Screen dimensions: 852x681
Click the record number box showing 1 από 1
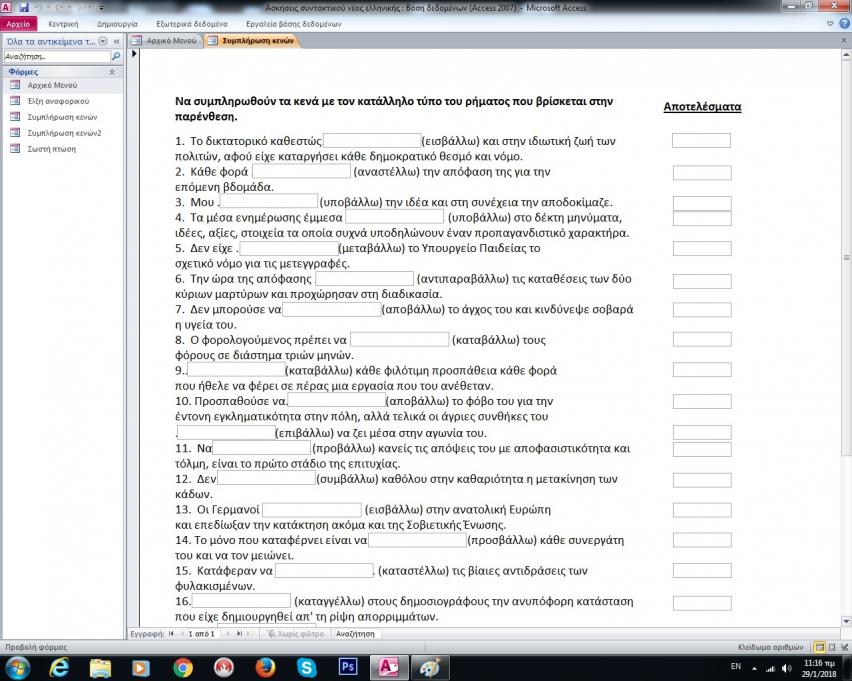(x=201, y=634)
